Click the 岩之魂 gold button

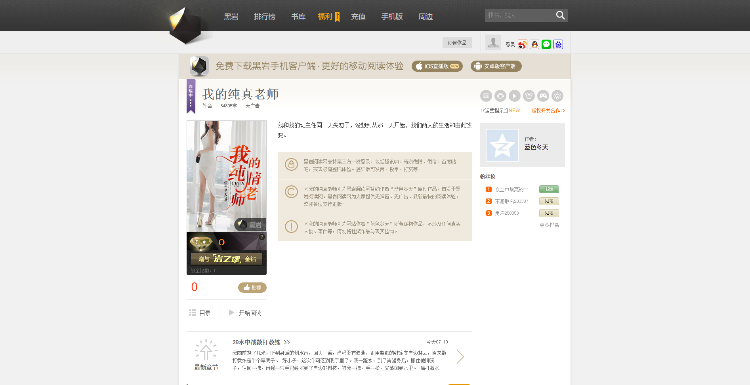click(x=226, y=259)
